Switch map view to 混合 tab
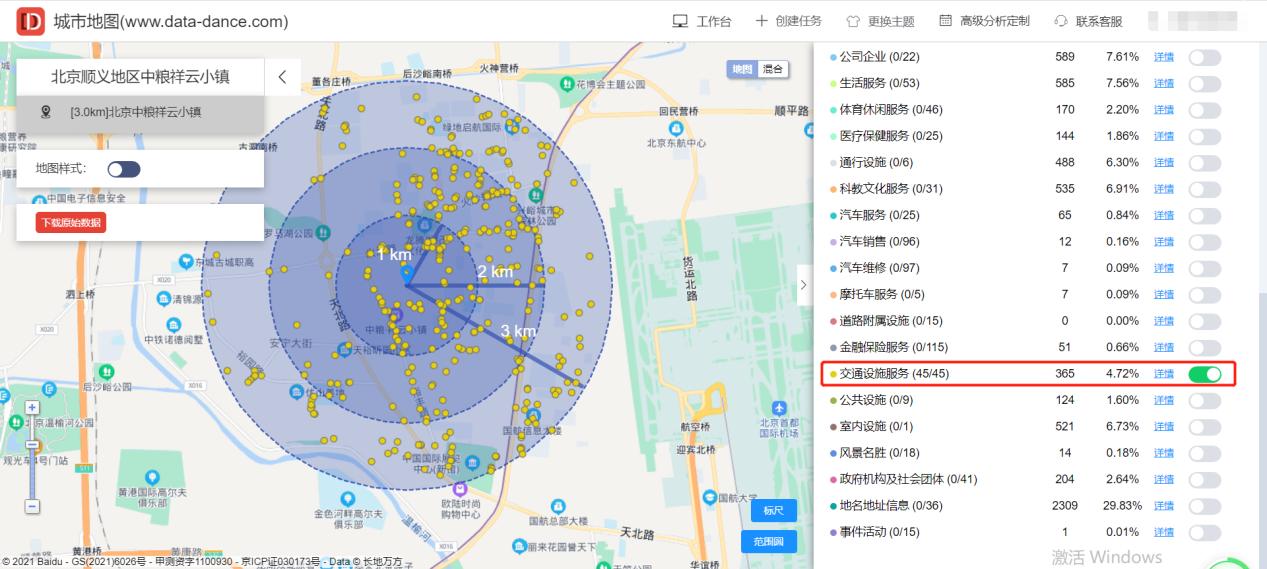The width and height of the screenshot is (1267, 569). click(x=772, y=69)
